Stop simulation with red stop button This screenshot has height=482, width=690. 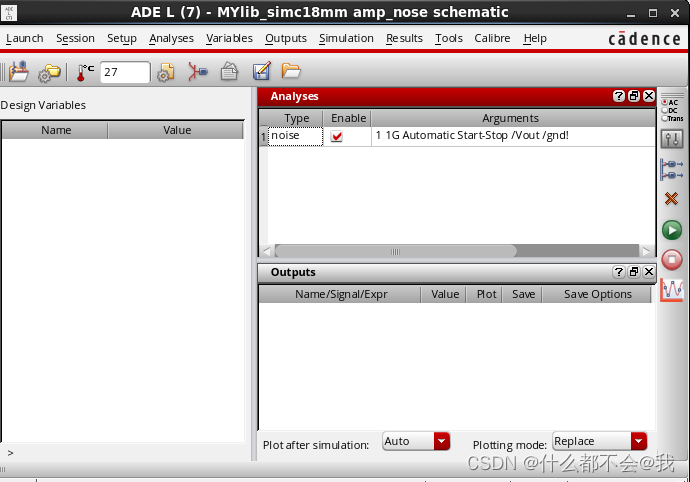(x=672, y=259)
